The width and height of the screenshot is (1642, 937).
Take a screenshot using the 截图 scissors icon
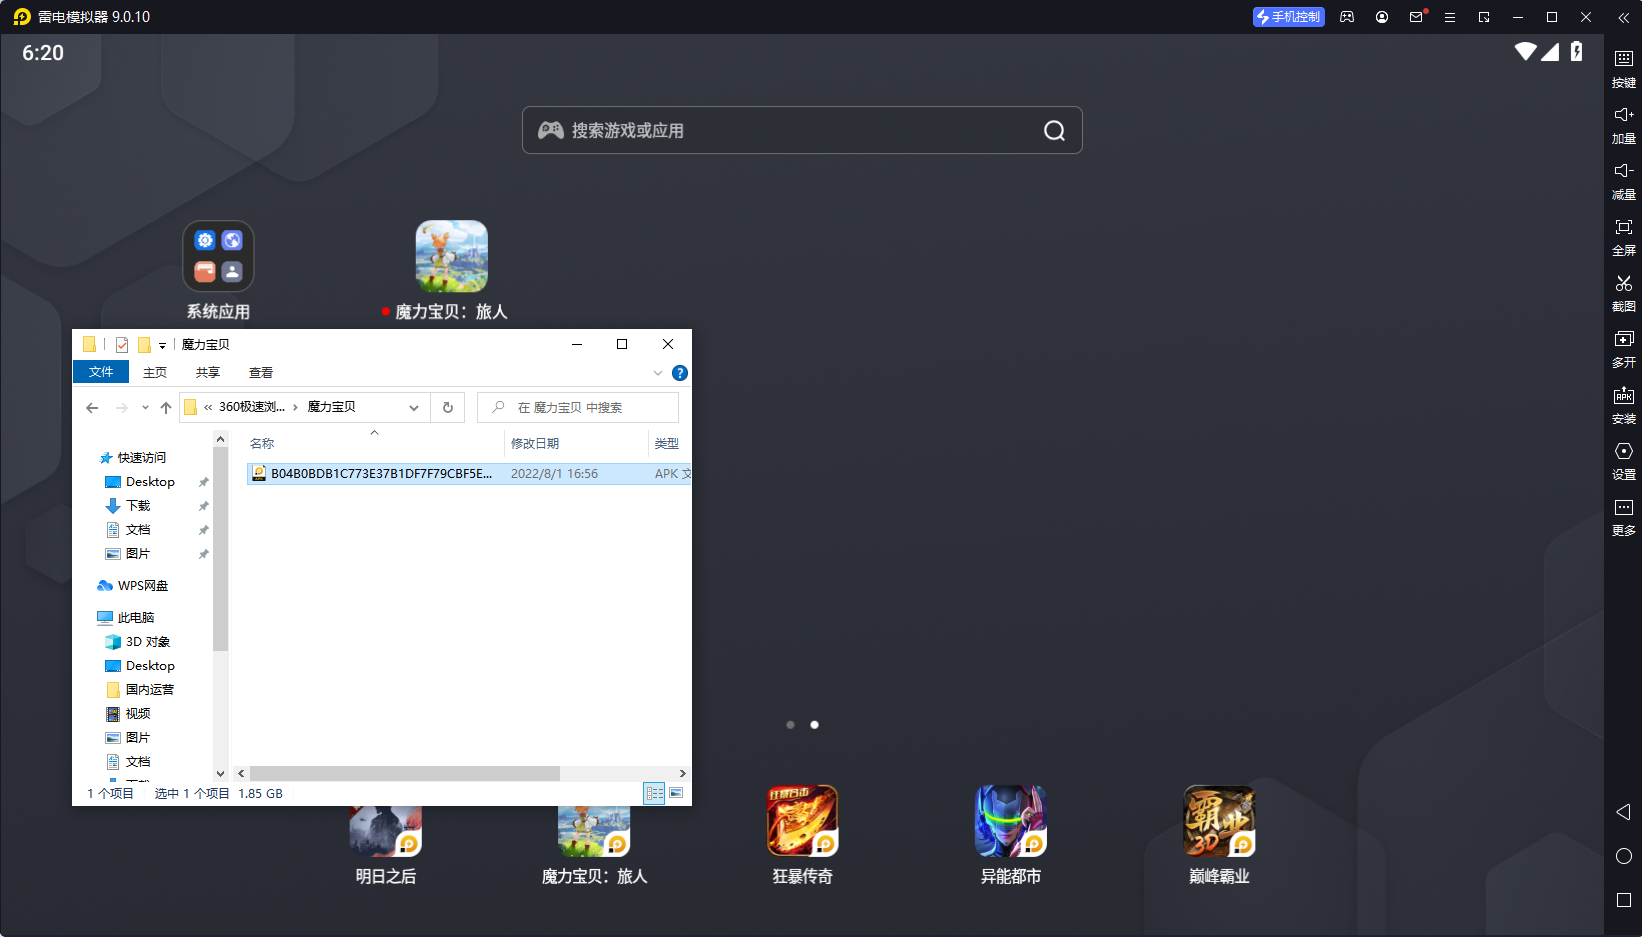(x=1623, y=292)
